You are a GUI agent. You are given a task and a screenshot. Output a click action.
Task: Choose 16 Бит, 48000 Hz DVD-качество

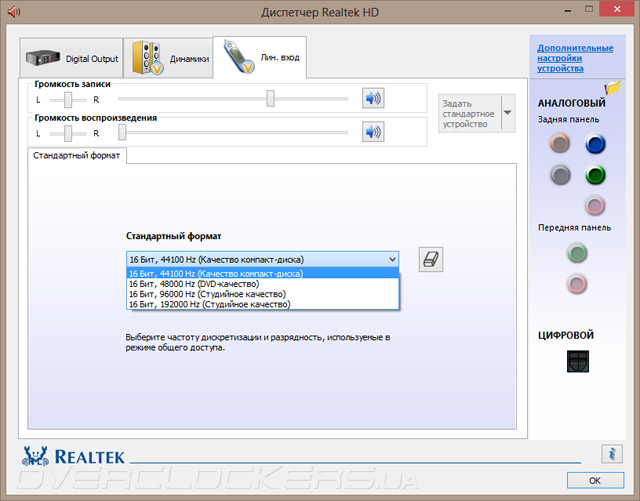pos(262,284)
